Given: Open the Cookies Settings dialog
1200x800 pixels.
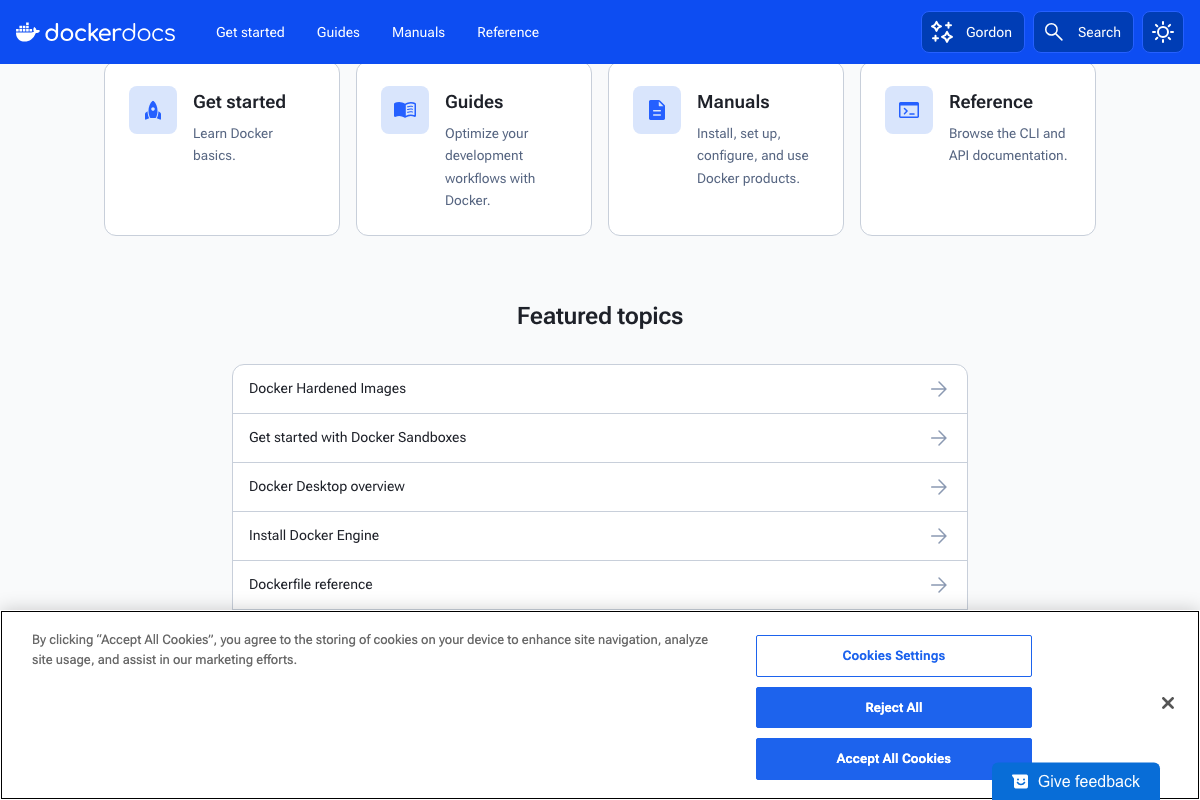Looking at the screenshot, I should 893,655.
